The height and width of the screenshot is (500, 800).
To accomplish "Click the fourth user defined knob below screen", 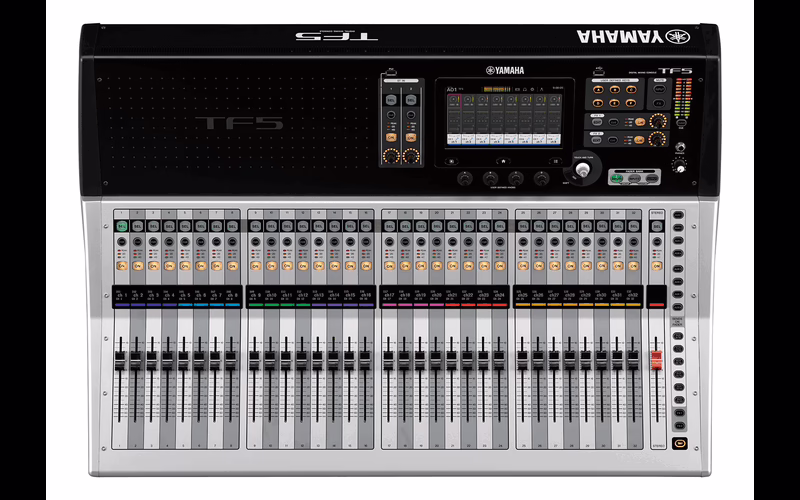I will 541,178.
